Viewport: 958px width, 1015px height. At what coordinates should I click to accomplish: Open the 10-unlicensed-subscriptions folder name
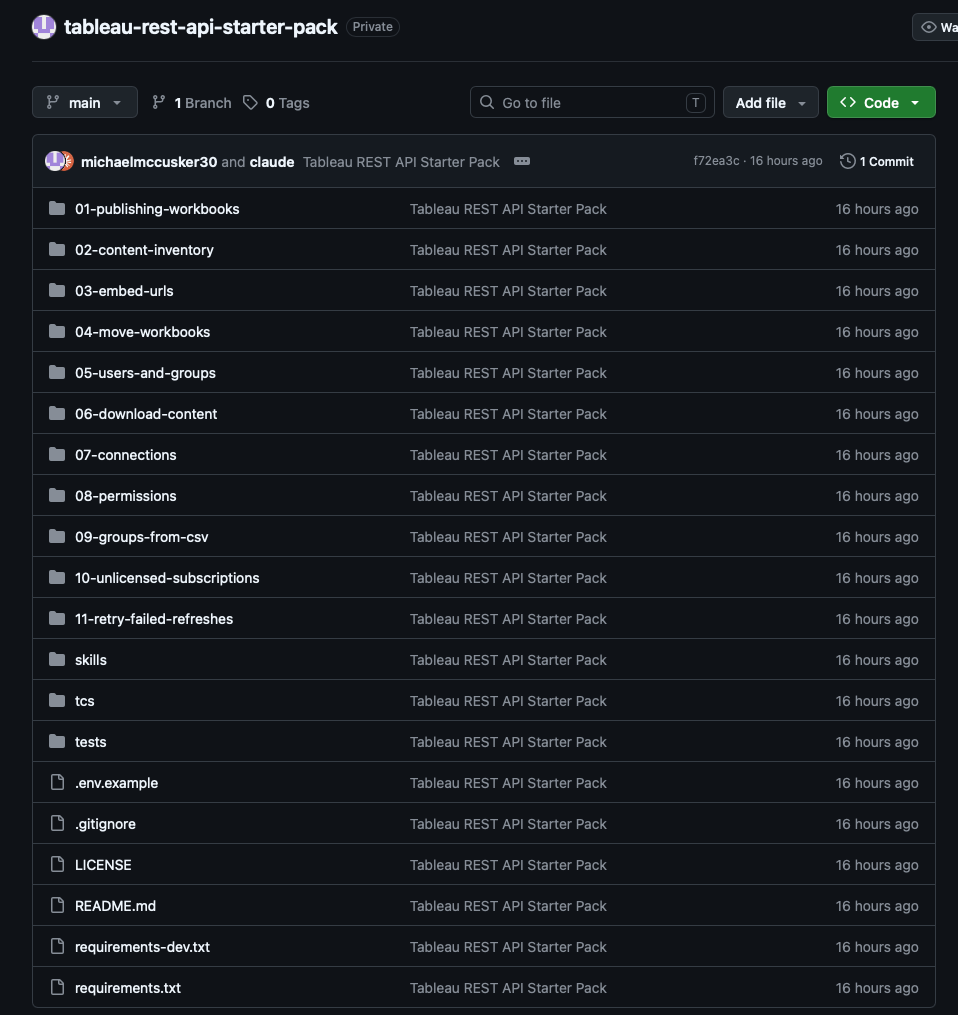pyautogui.click(x=167, y=577)
